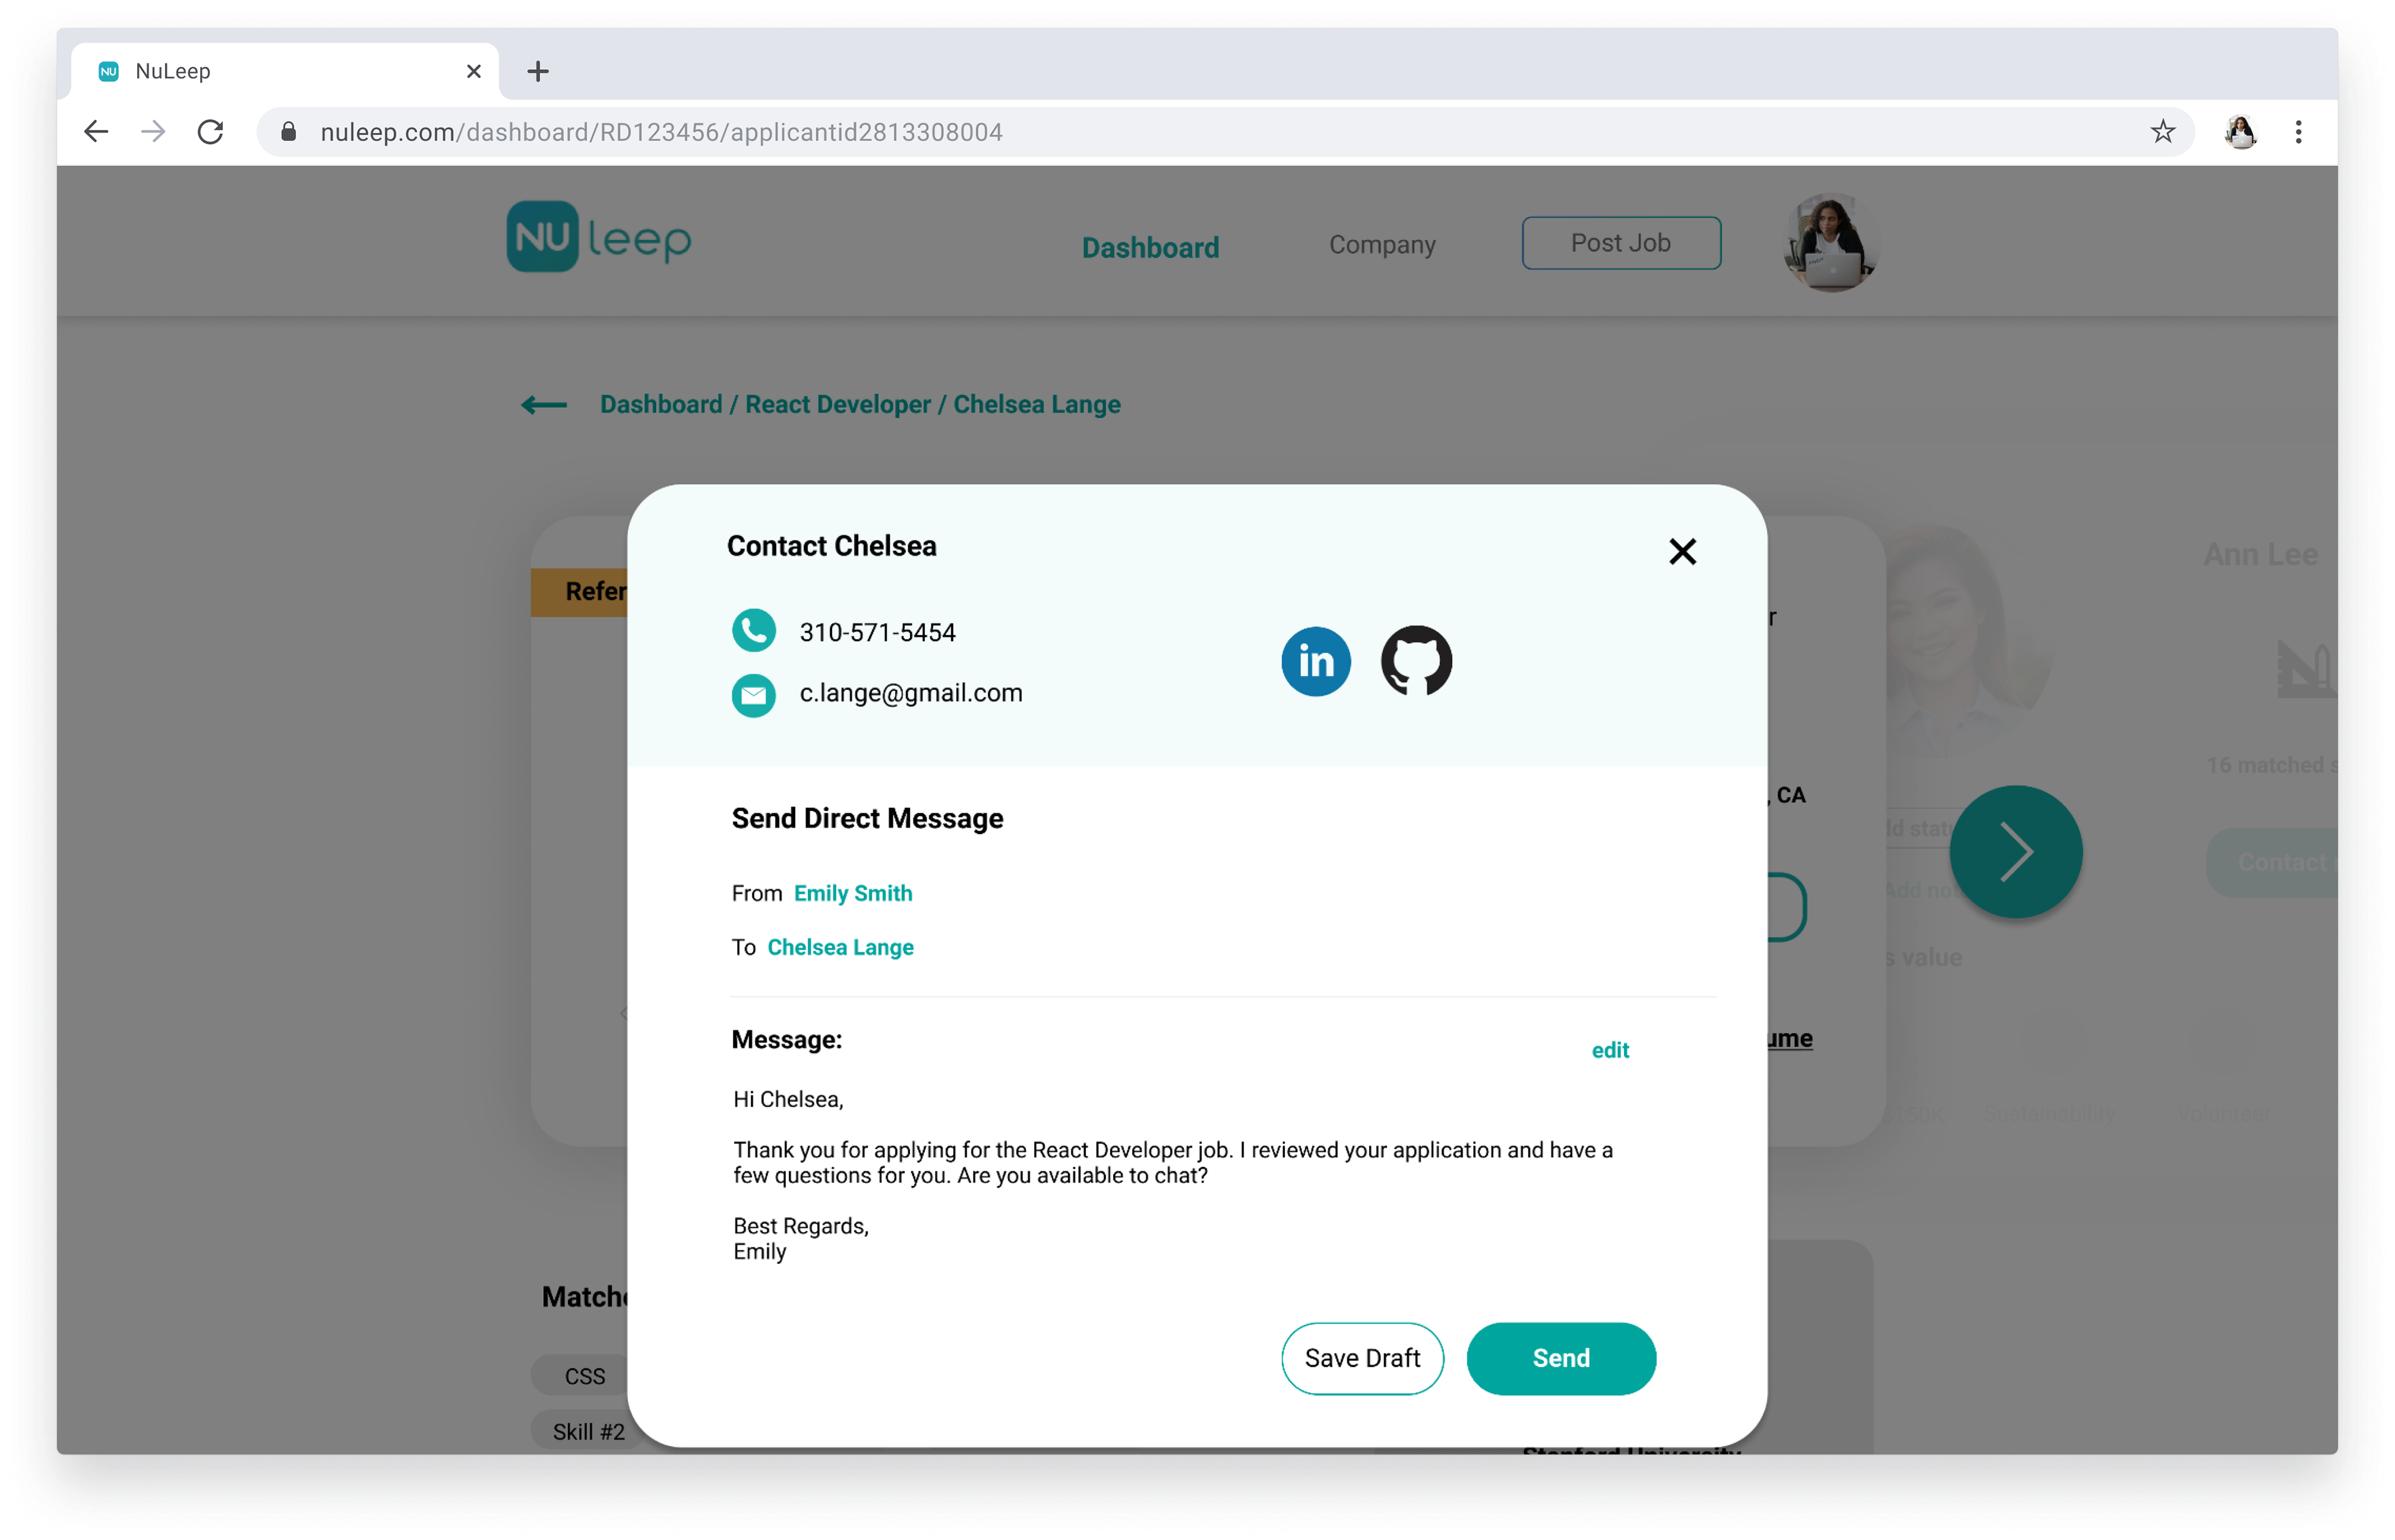Open the Dashboard nav item
The width and height of the screenshot is (2395, 1540).
coord(1150,247)
